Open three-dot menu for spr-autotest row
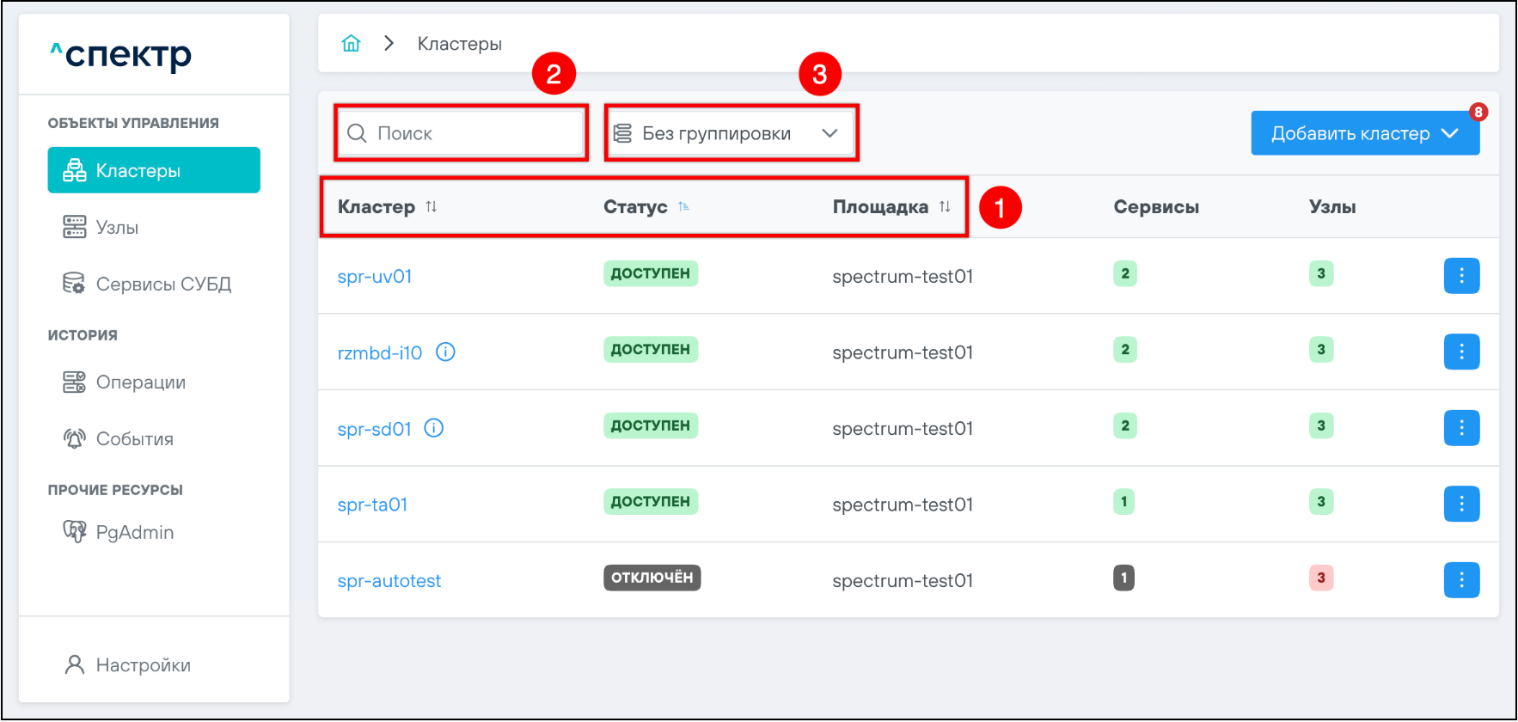1518x722 pixels. (1461, 580)
